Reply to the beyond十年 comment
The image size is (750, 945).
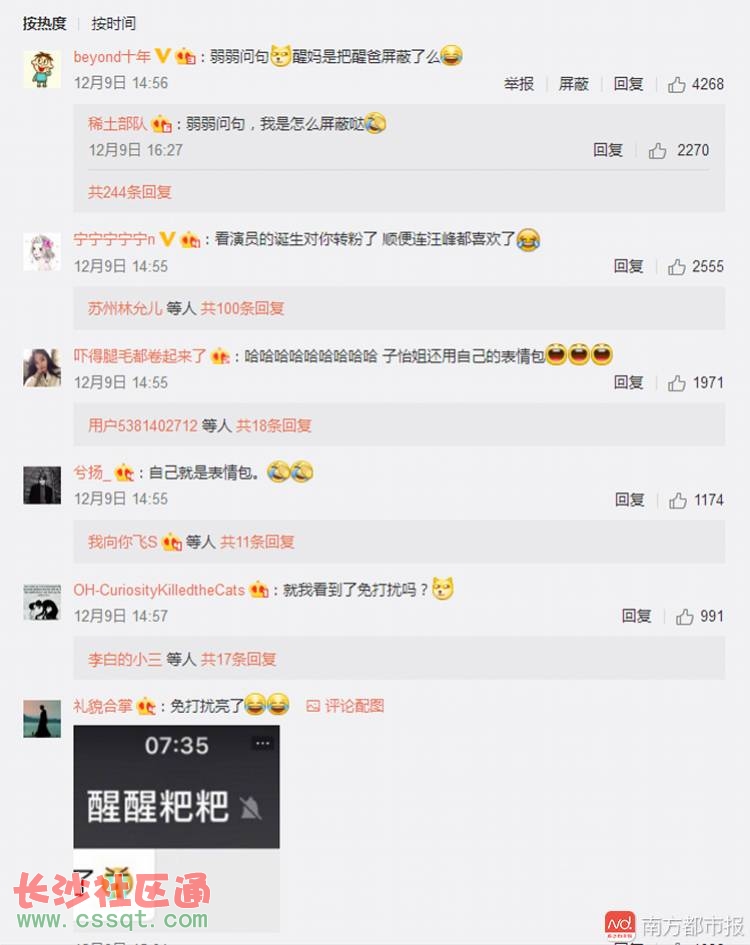coord(628,84)
